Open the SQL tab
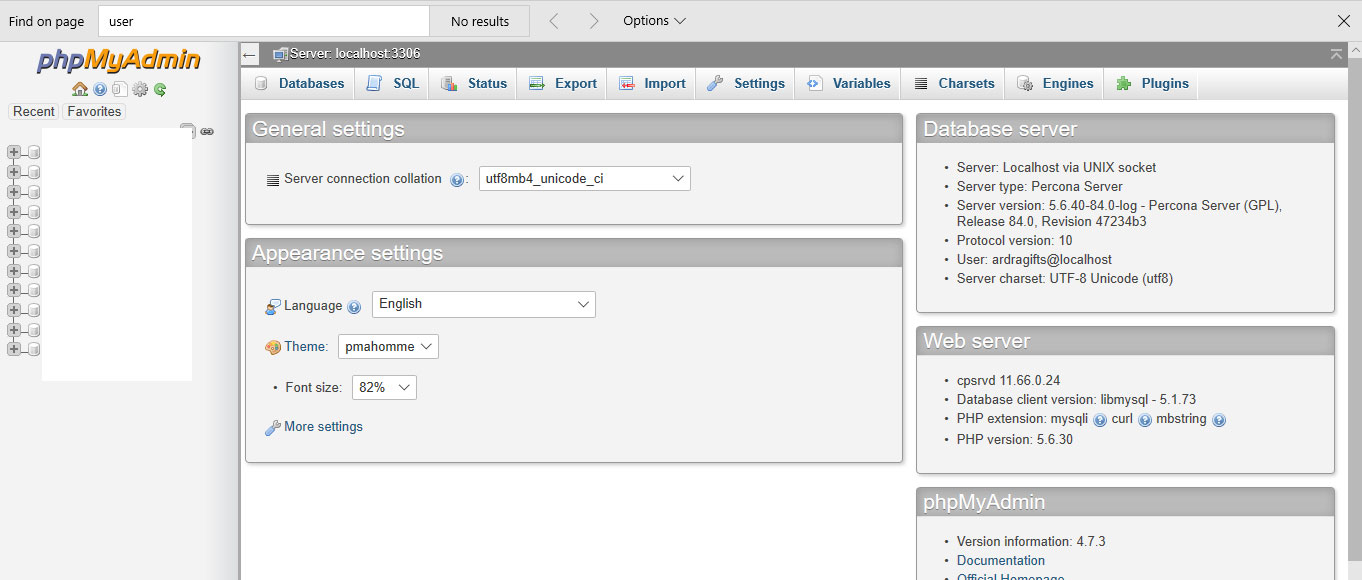Image resolution: width=1362 pixels, height=580 pixels. pos(392,84)
